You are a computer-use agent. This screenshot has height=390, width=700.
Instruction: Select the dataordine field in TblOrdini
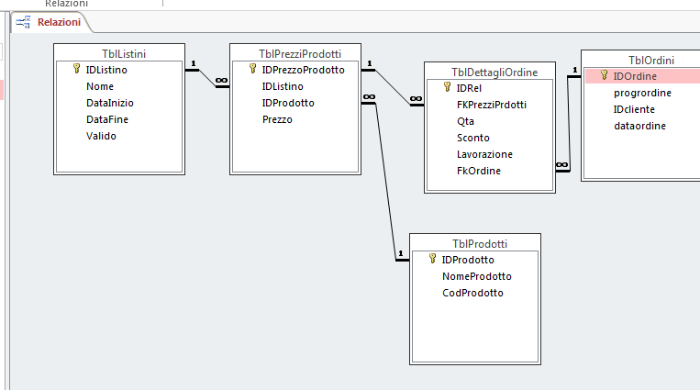(x=640, y=126)
